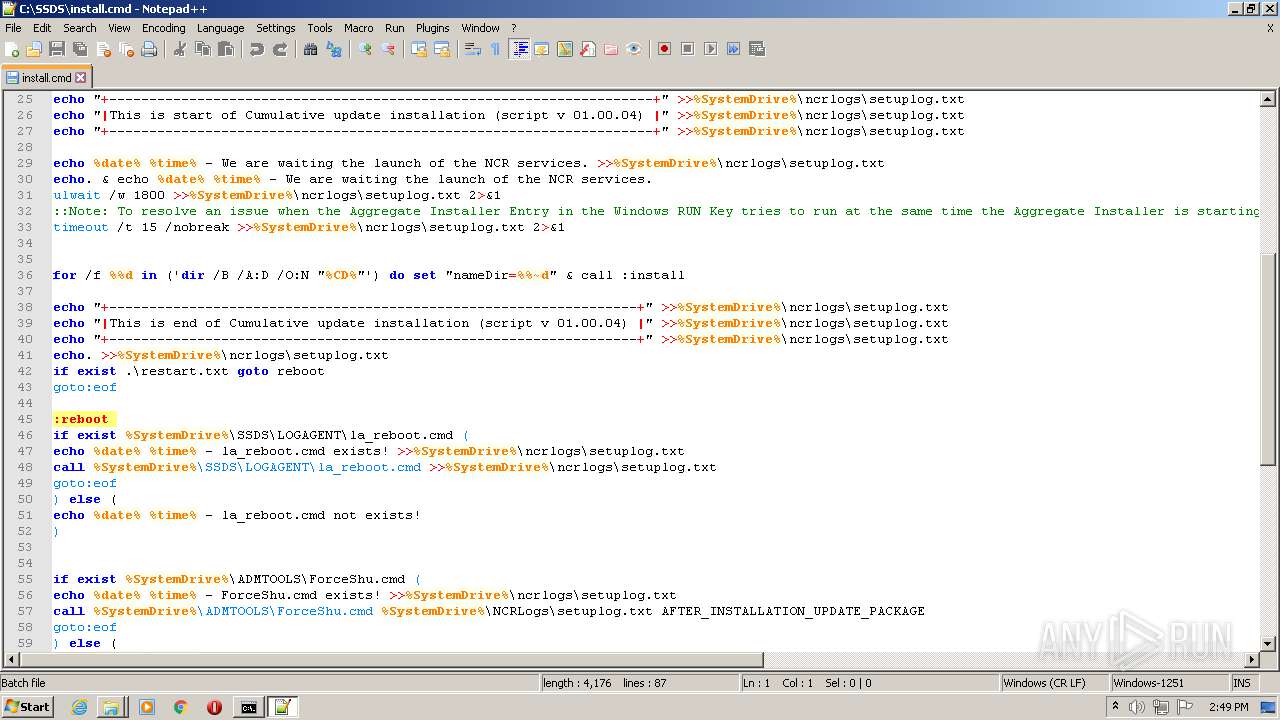Click the taskbar volume speaker icon
The width and height of the screenshot is (1280, 720).
point(1136,707)
